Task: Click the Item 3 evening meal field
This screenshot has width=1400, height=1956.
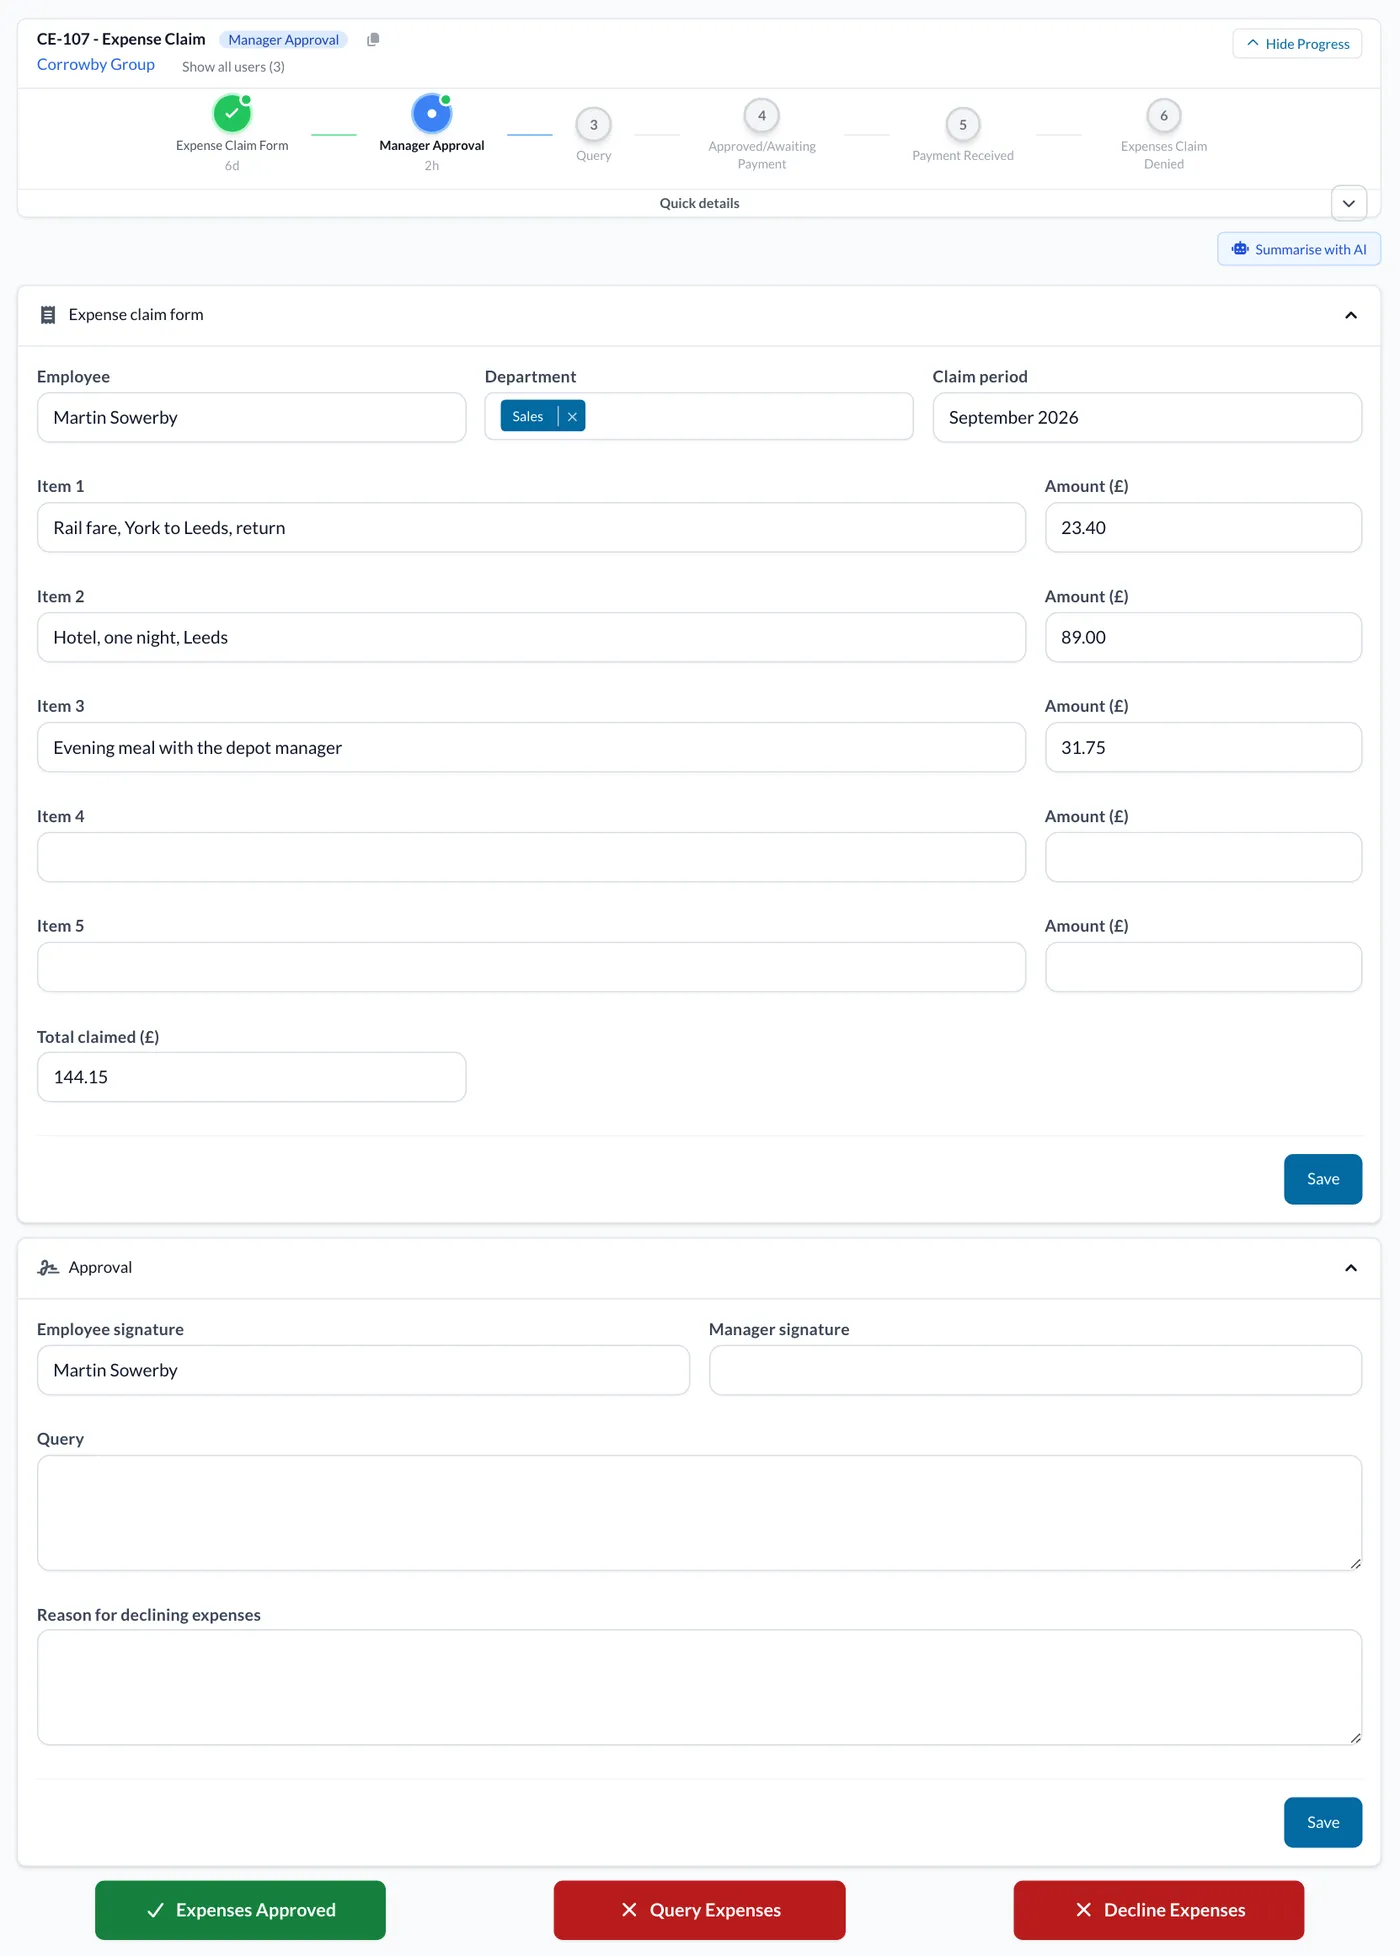Action: click(x=531, y=747)
